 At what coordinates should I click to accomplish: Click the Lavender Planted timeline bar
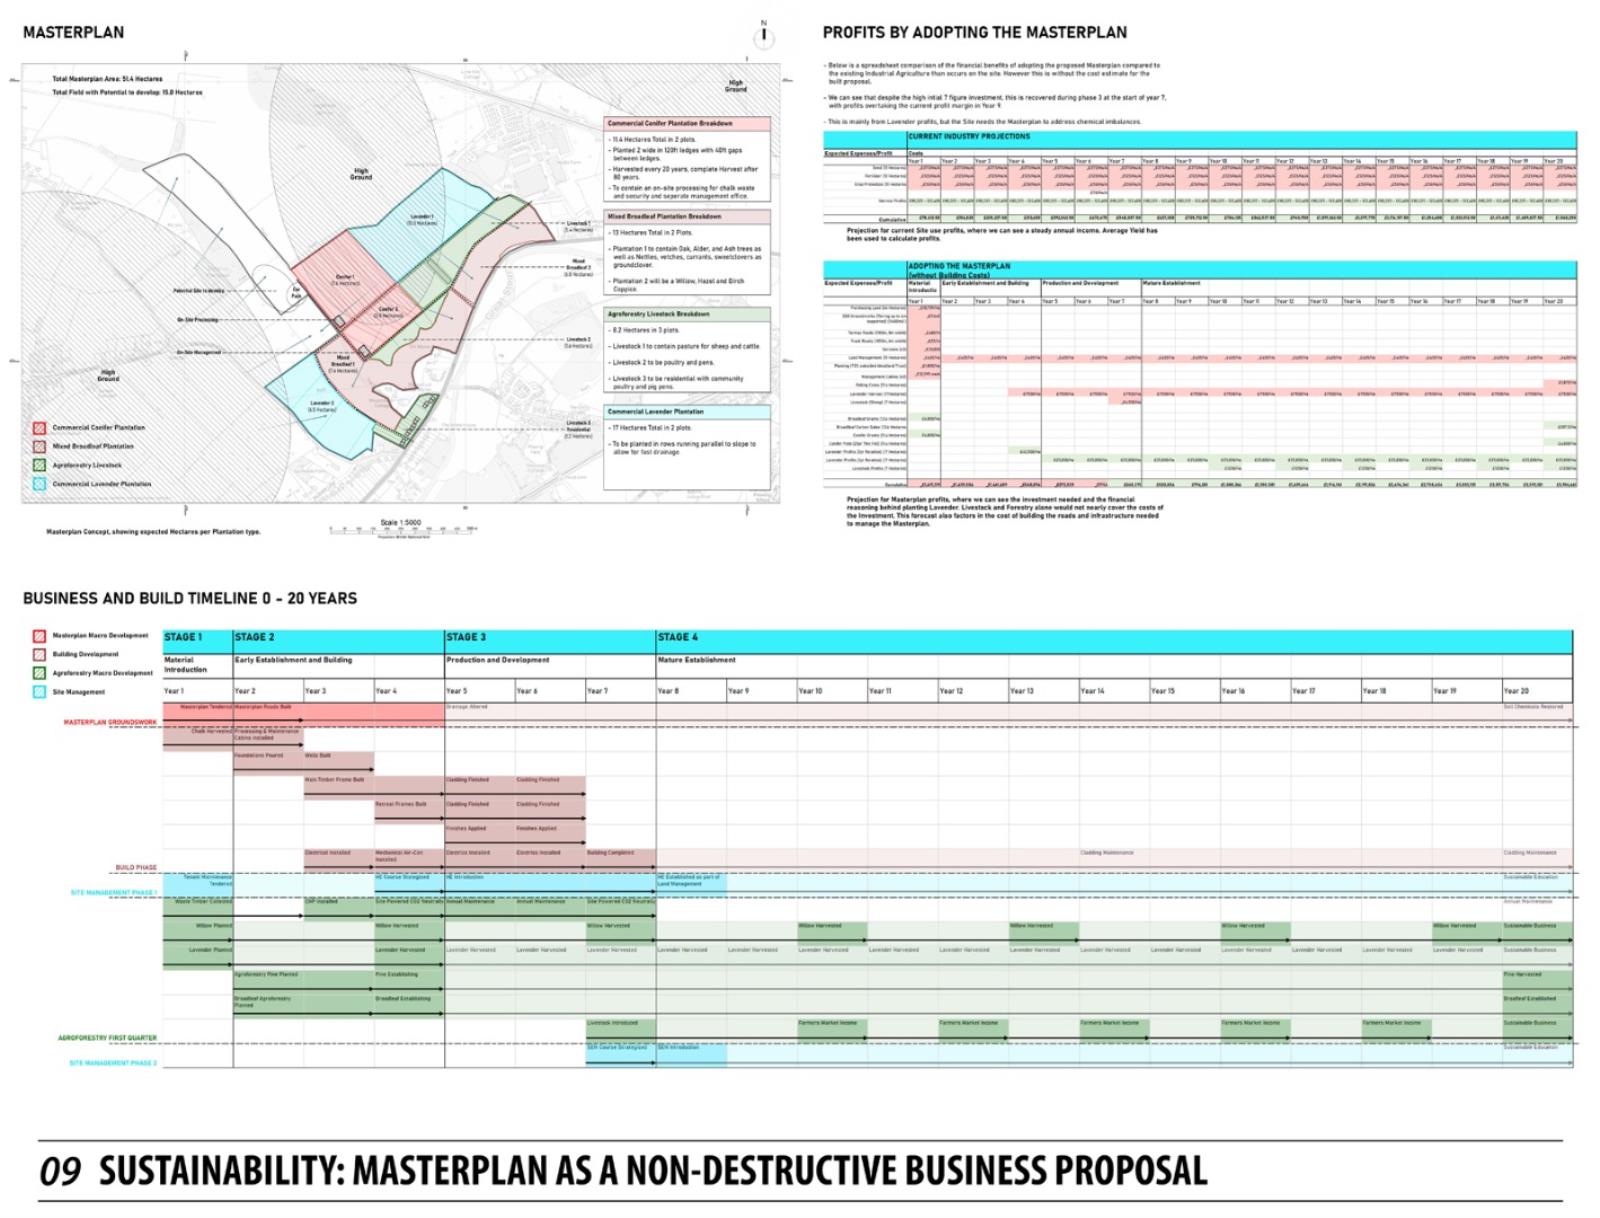pyautogui.click(x=198, y=956)
